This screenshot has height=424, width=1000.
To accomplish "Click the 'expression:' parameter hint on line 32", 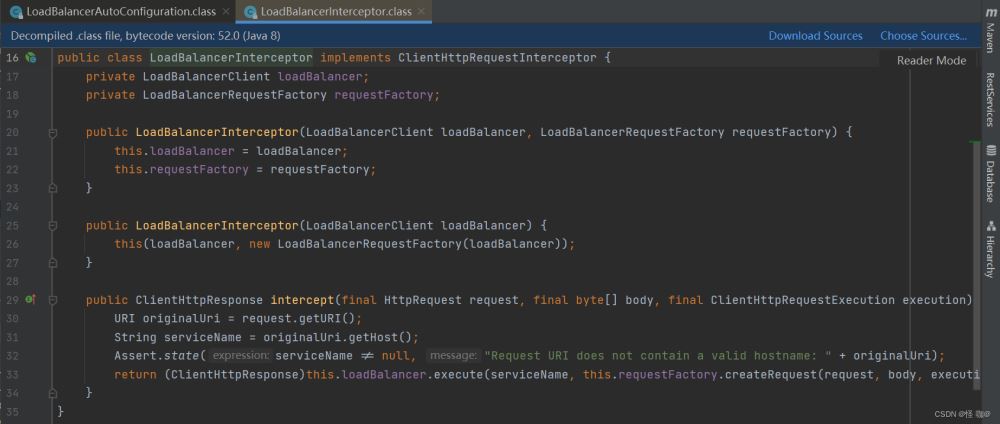I will [x=241, y=355].
